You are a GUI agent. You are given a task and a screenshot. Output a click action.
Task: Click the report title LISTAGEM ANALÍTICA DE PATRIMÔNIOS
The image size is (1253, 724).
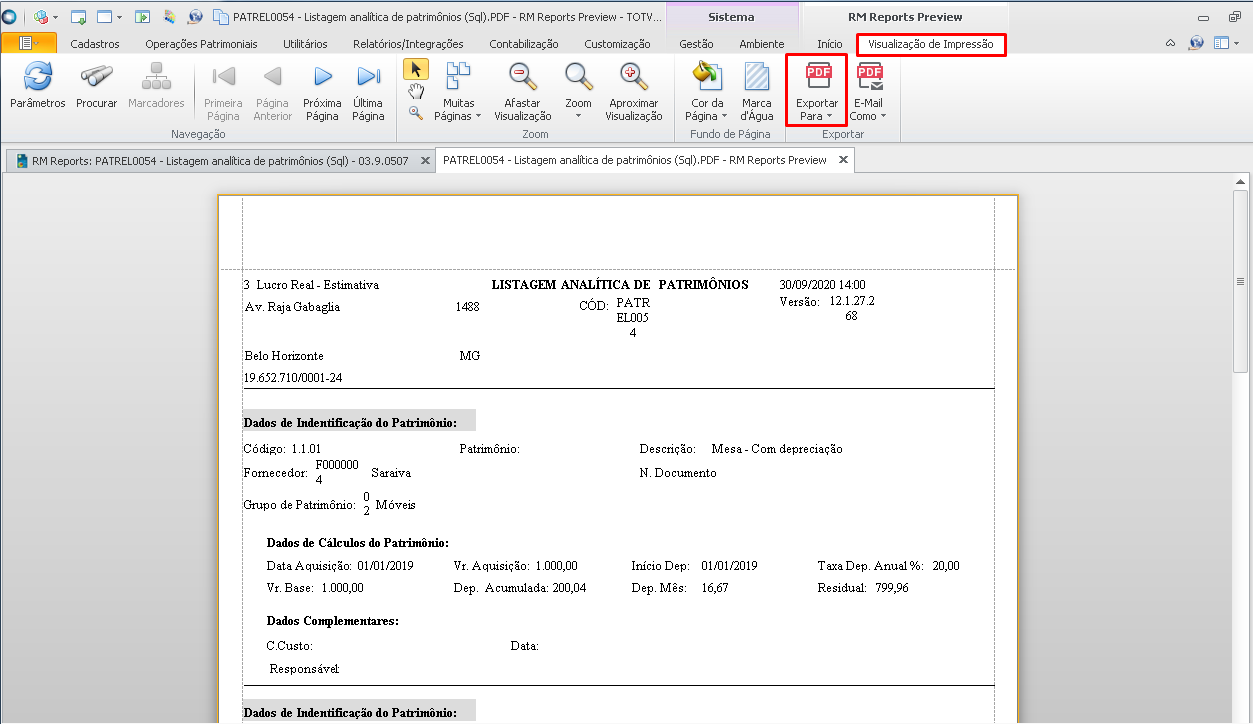point(620,285)
